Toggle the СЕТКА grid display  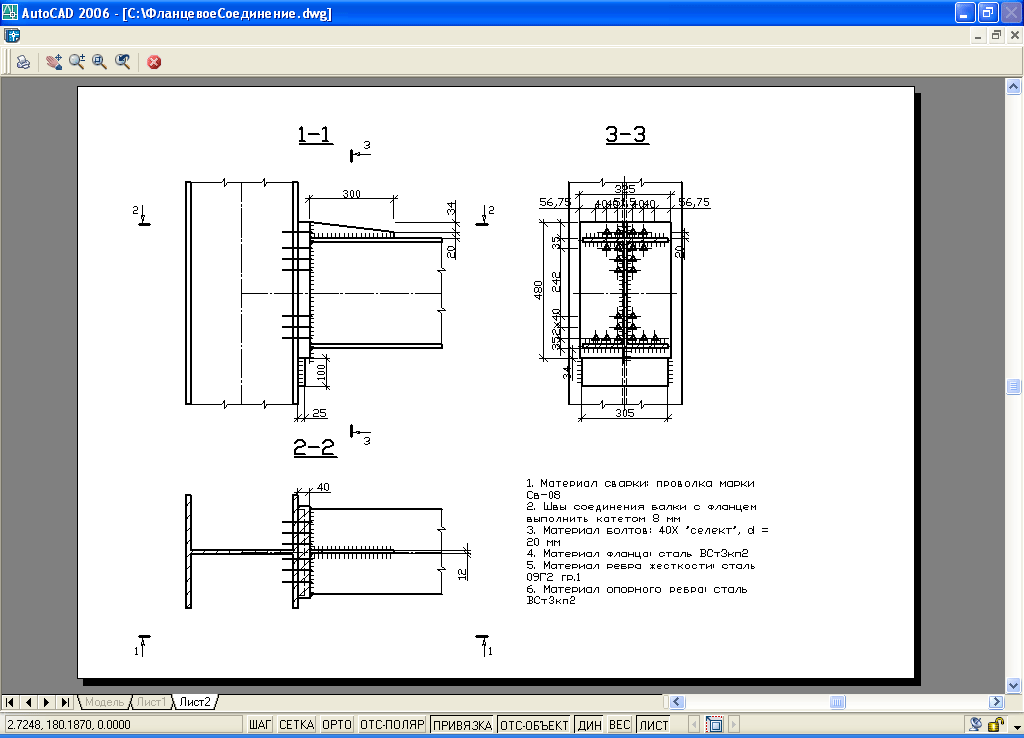pos(297,725)
